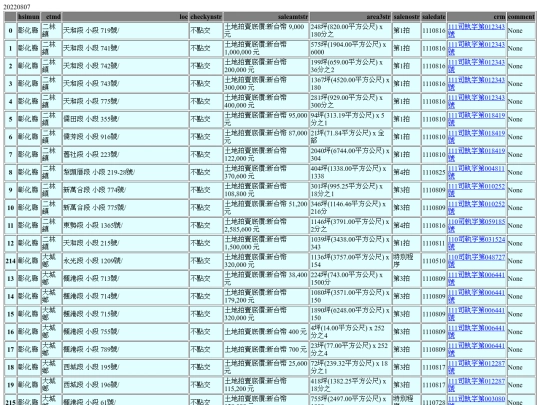This screenshot has height=405, width=540.
Task: Click the location cell ending 355號/
Action: point(125,119)
